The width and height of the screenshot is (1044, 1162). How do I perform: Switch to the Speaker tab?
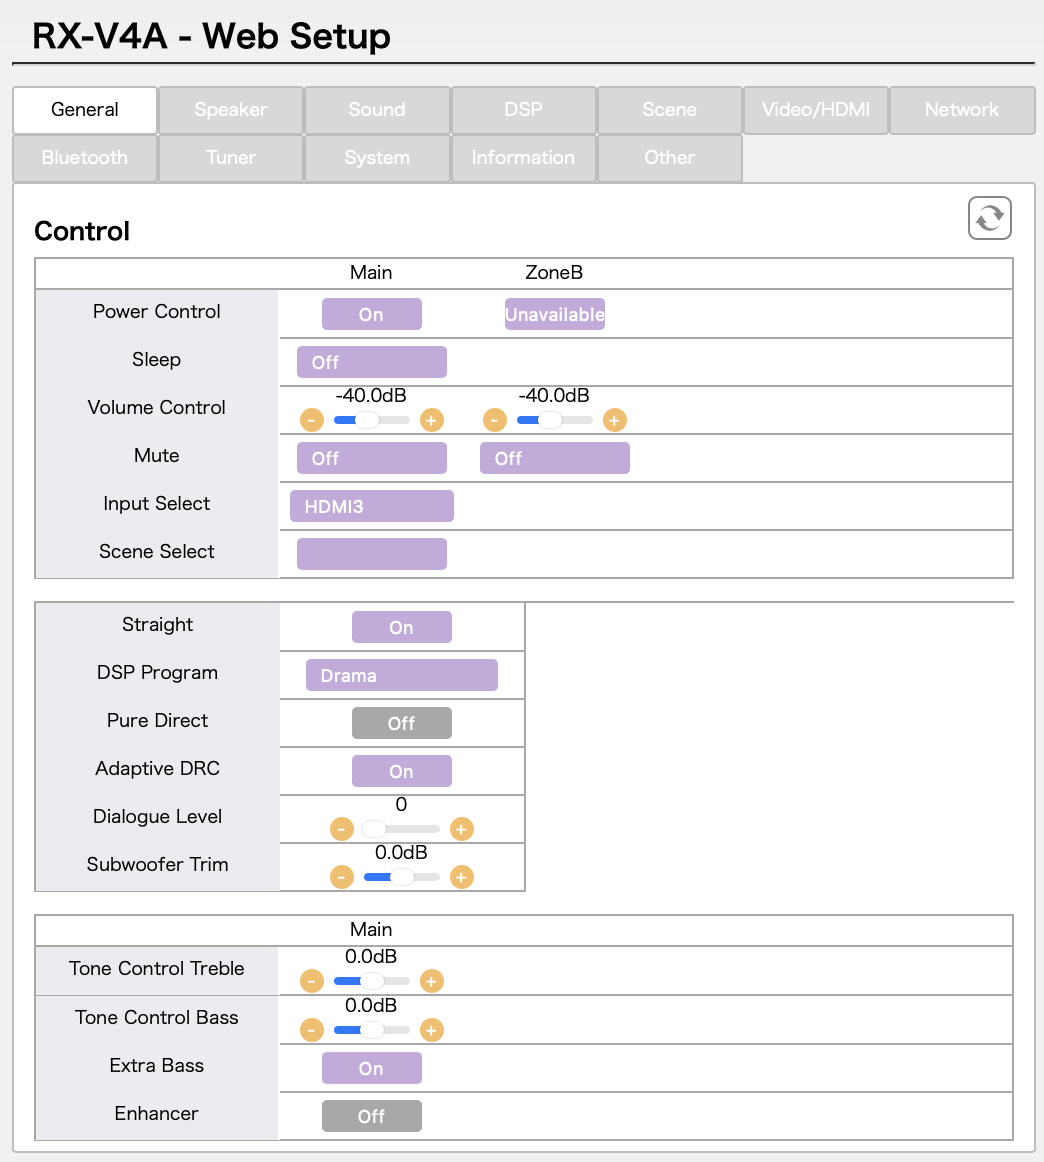point(231,110)
